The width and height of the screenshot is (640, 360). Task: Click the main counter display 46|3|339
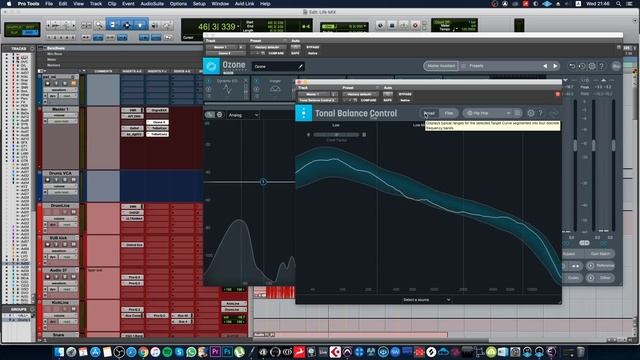pyautogui.click(x=217, y=27)
